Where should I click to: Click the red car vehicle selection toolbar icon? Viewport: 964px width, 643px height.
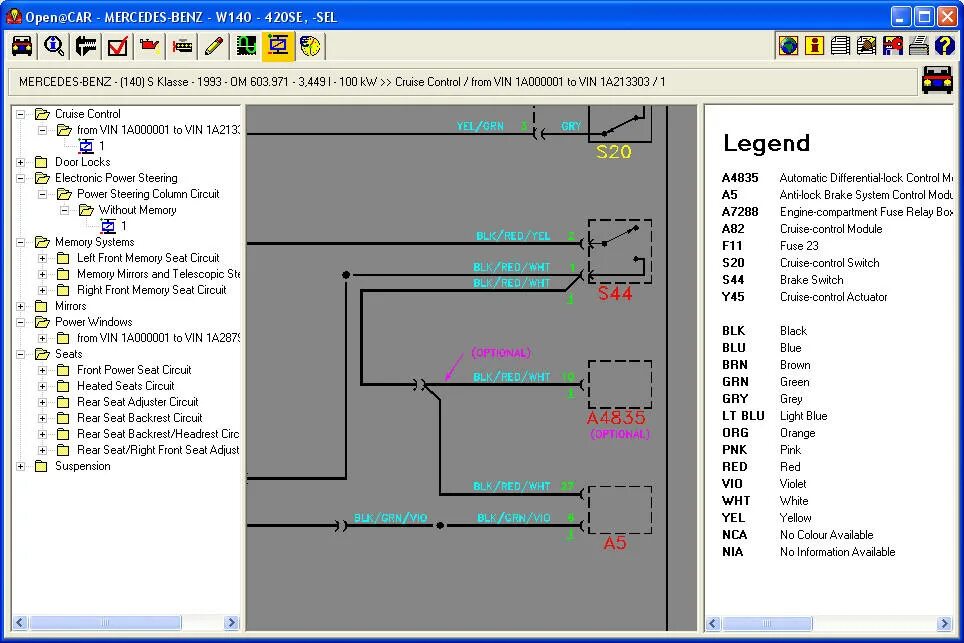22,46
